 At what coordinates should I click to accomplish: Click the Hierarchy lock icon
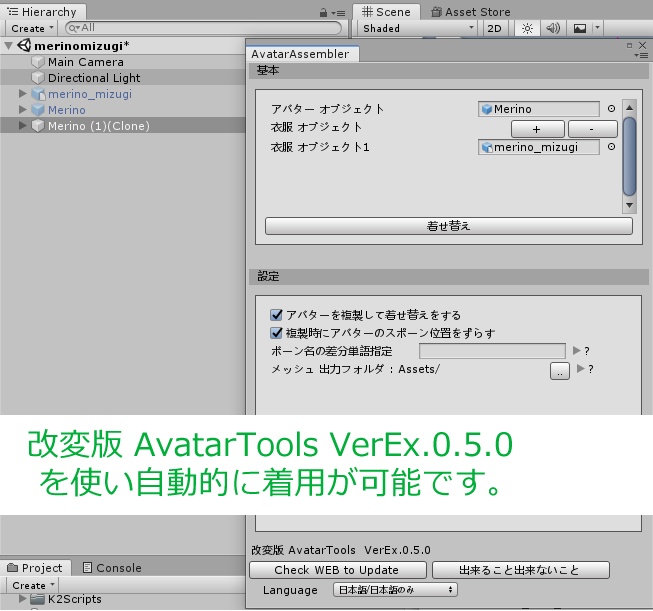tap(323, 13)
